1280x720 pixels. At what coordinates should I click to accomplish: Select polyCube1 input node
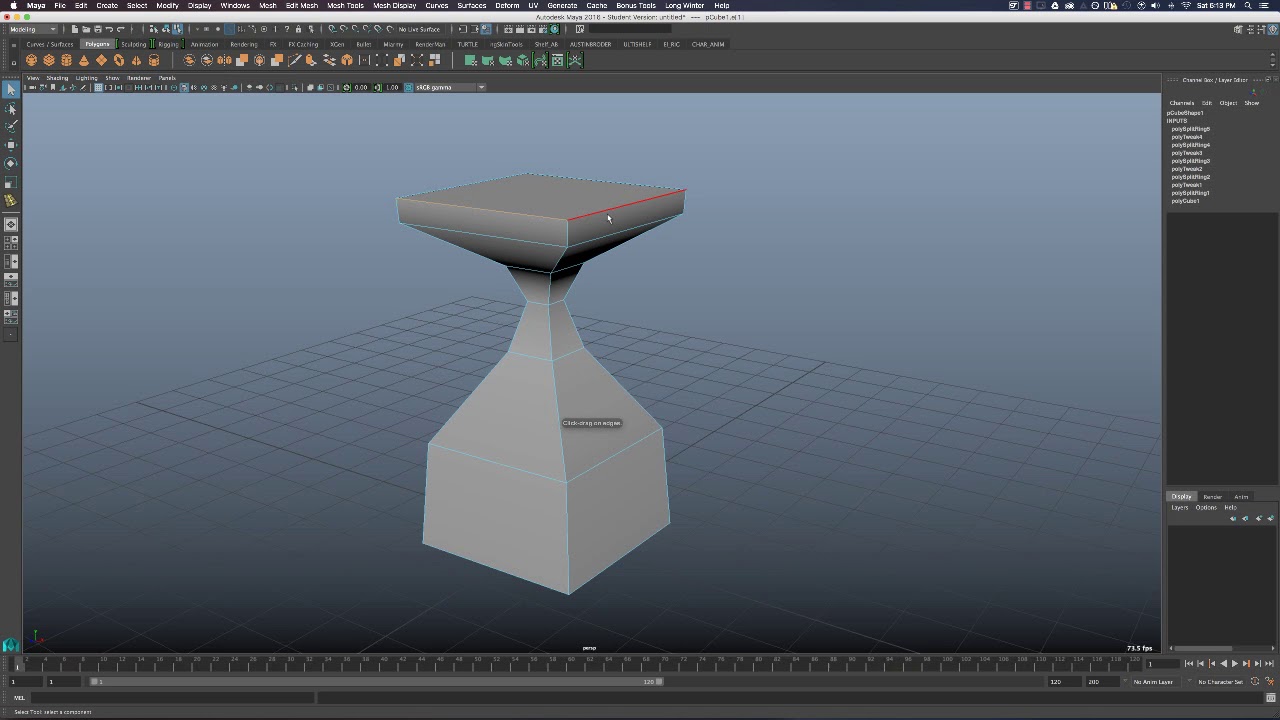pyautogui.click(x=1185, y=201)
